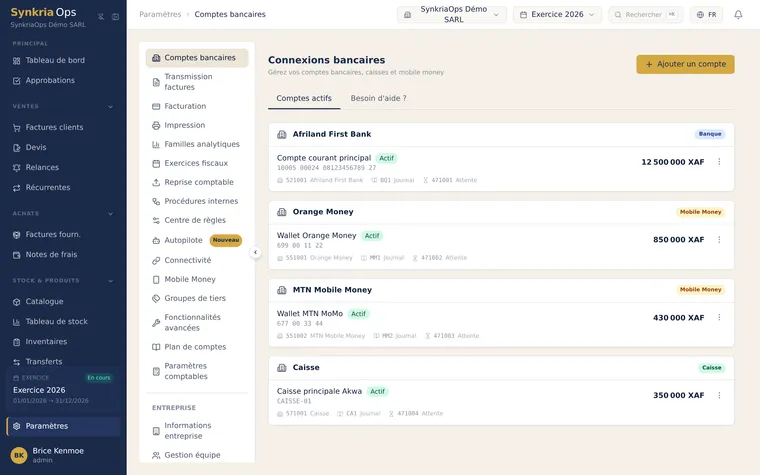Open the Exercice 2026 En cours card
The height and width of the screenshot is (475, 760).
click(x=63, y=389)
